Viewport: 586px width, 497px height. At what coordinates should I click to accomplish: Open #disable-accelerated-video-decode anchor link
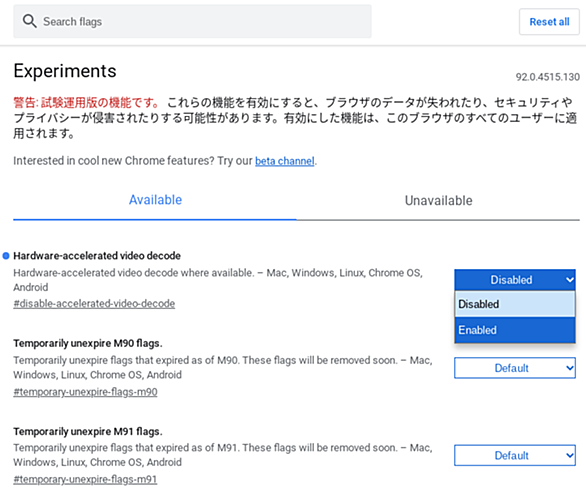pos(94,303)
